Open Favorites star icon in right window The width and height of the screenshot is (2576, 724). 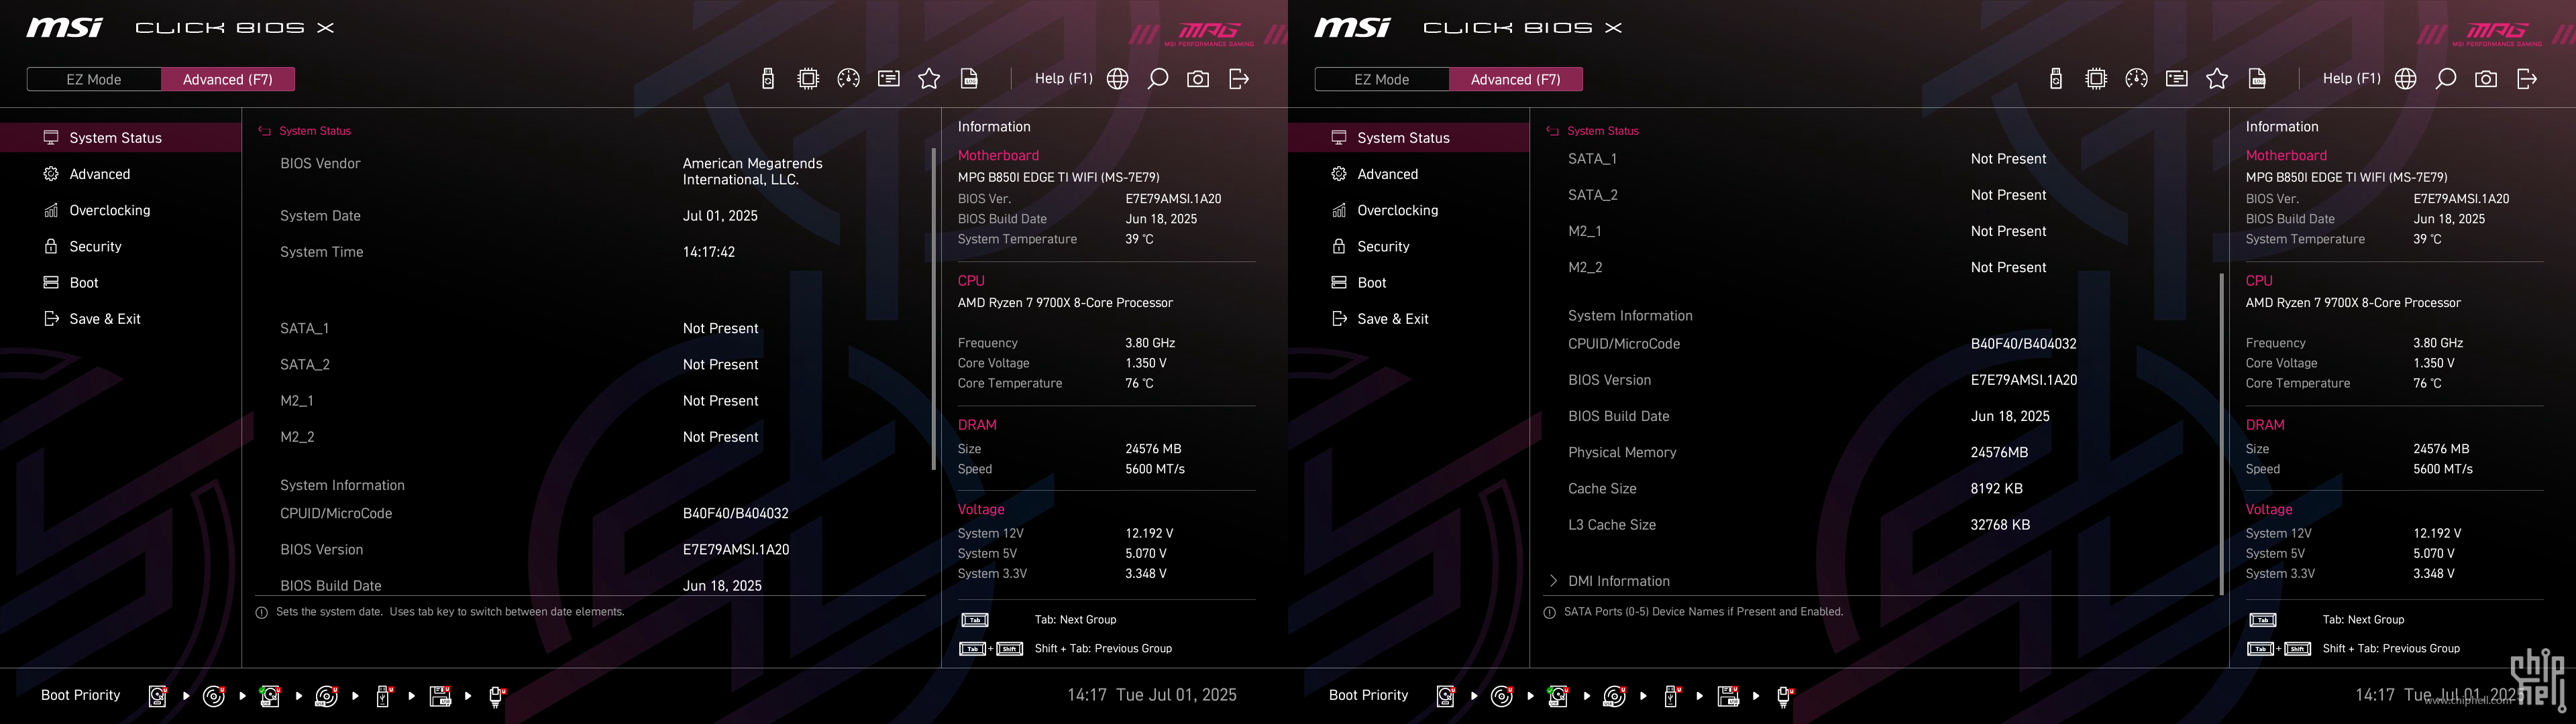2217,79
